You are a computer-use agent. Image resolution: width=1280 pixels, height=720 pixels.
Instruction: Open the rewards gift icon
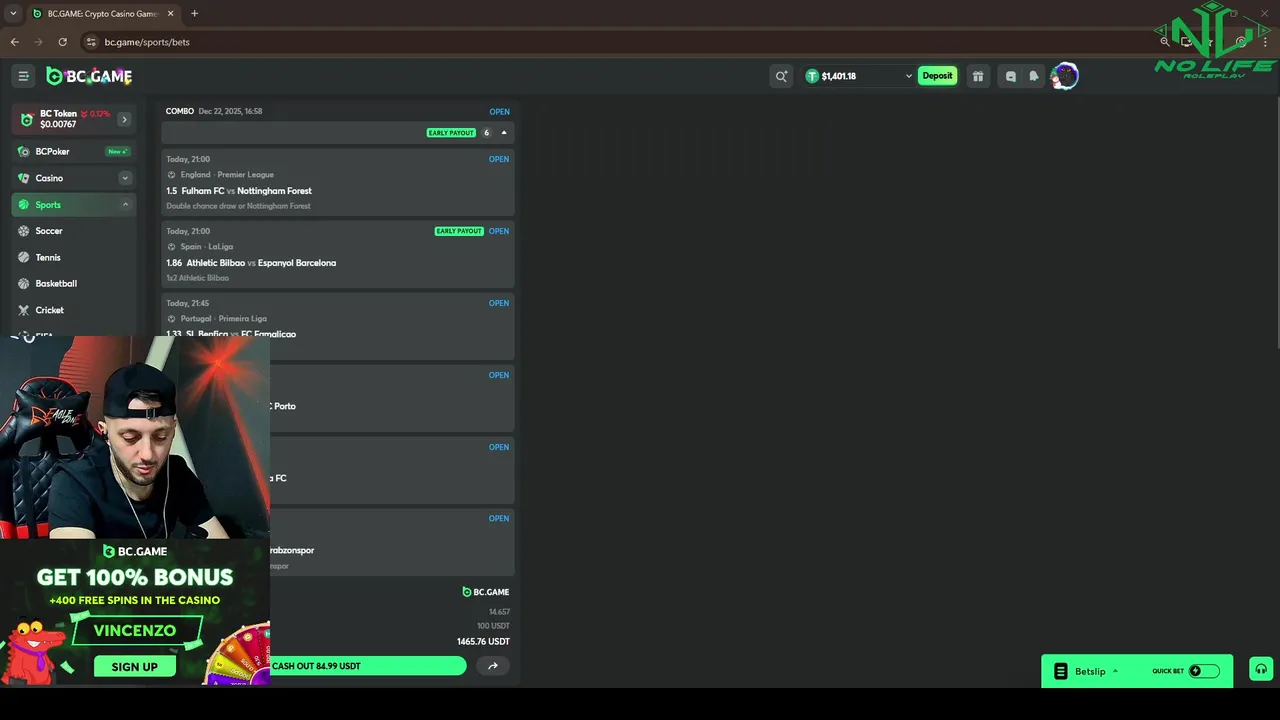978,76
